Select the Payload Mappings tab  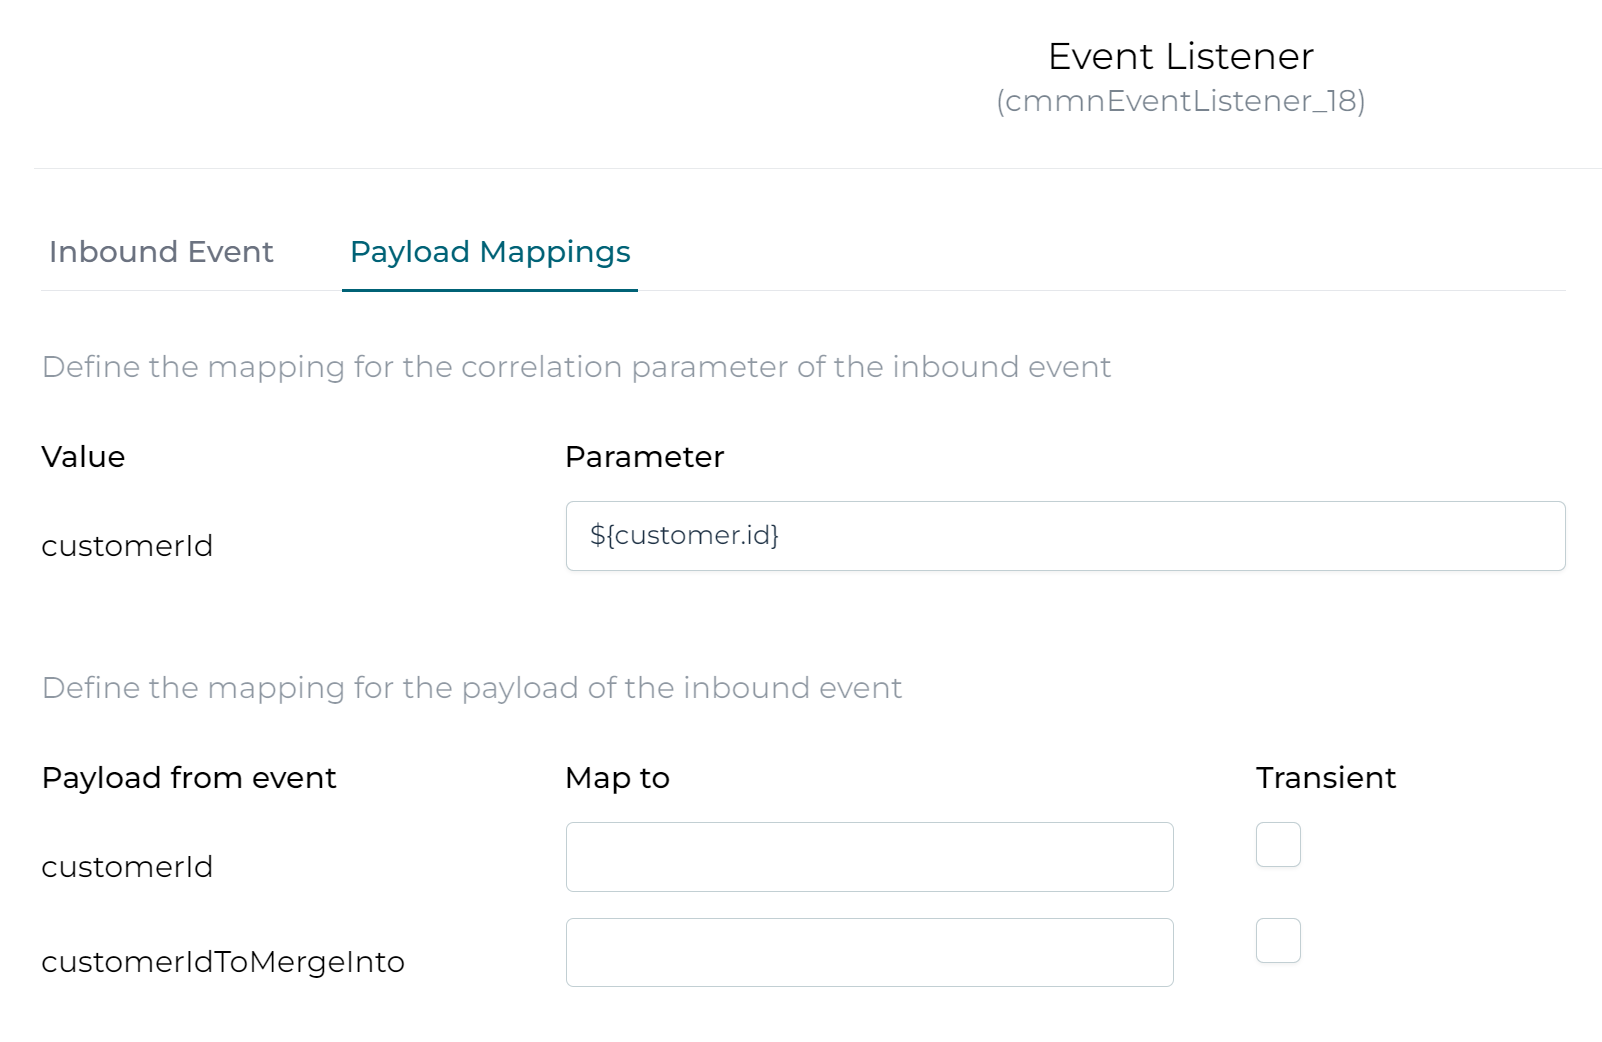(490, 252)
